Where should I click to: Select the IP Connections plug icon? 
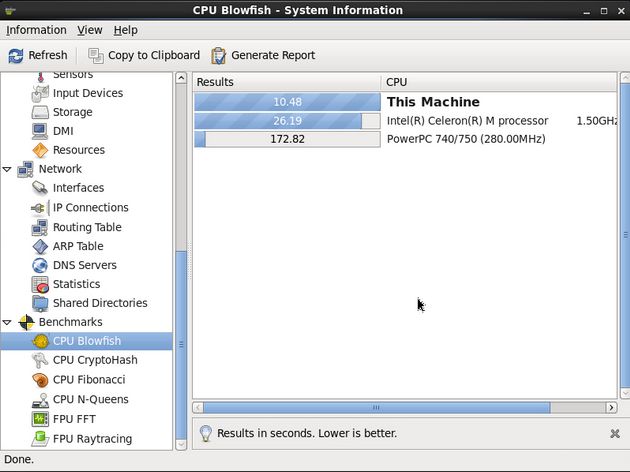[x=40, y=208]
